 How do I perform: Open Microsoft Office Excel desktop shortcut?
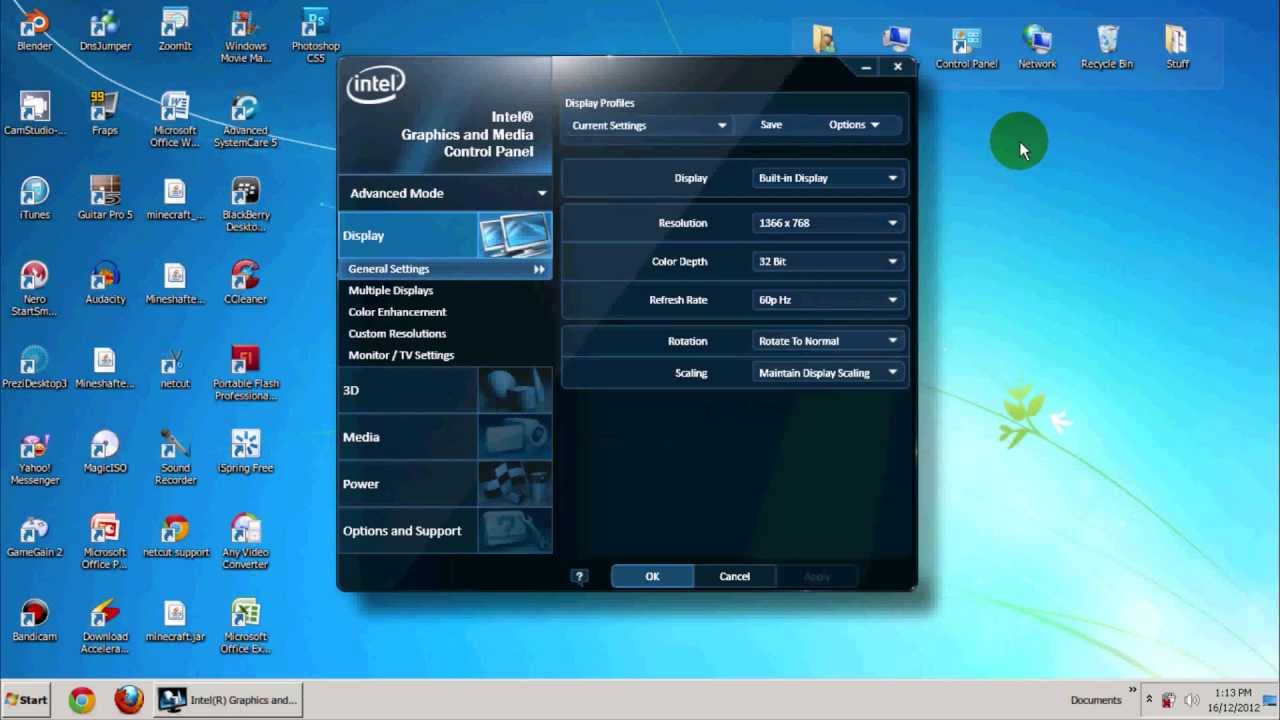point(246,627)
